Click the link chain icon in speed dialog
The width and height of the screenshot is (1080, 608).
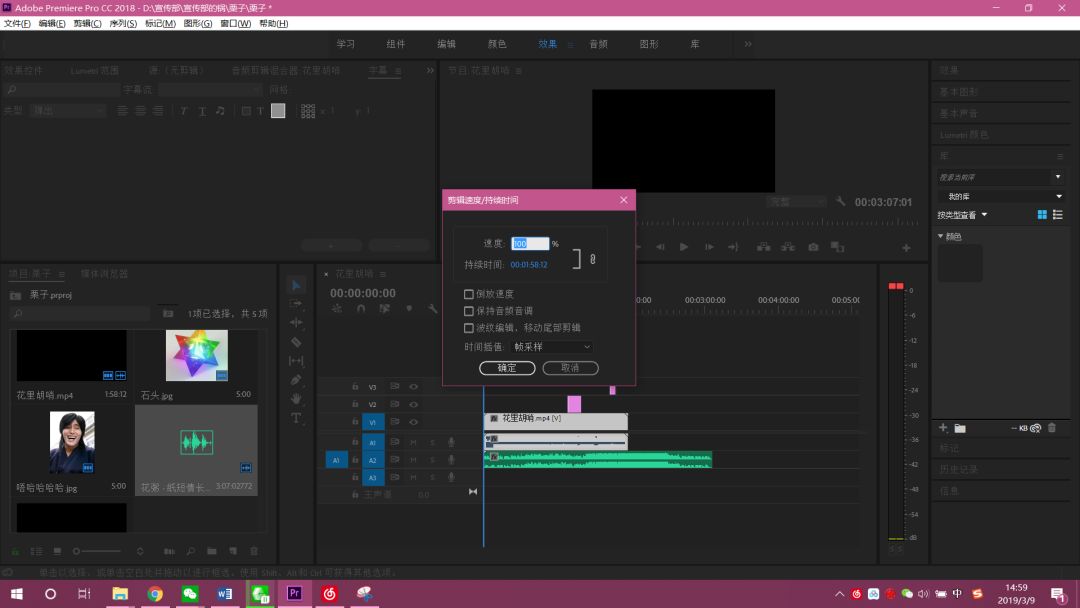[592, 259]
